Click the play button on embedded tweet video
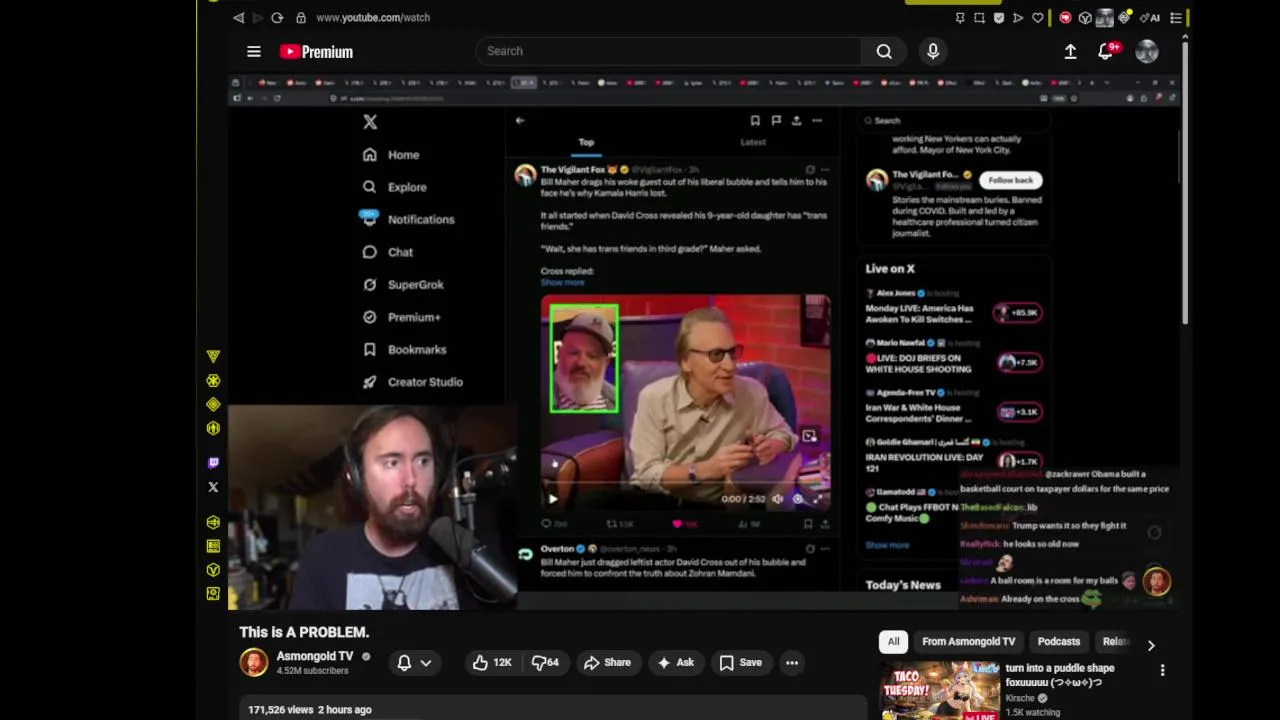 tap(552, 498)
